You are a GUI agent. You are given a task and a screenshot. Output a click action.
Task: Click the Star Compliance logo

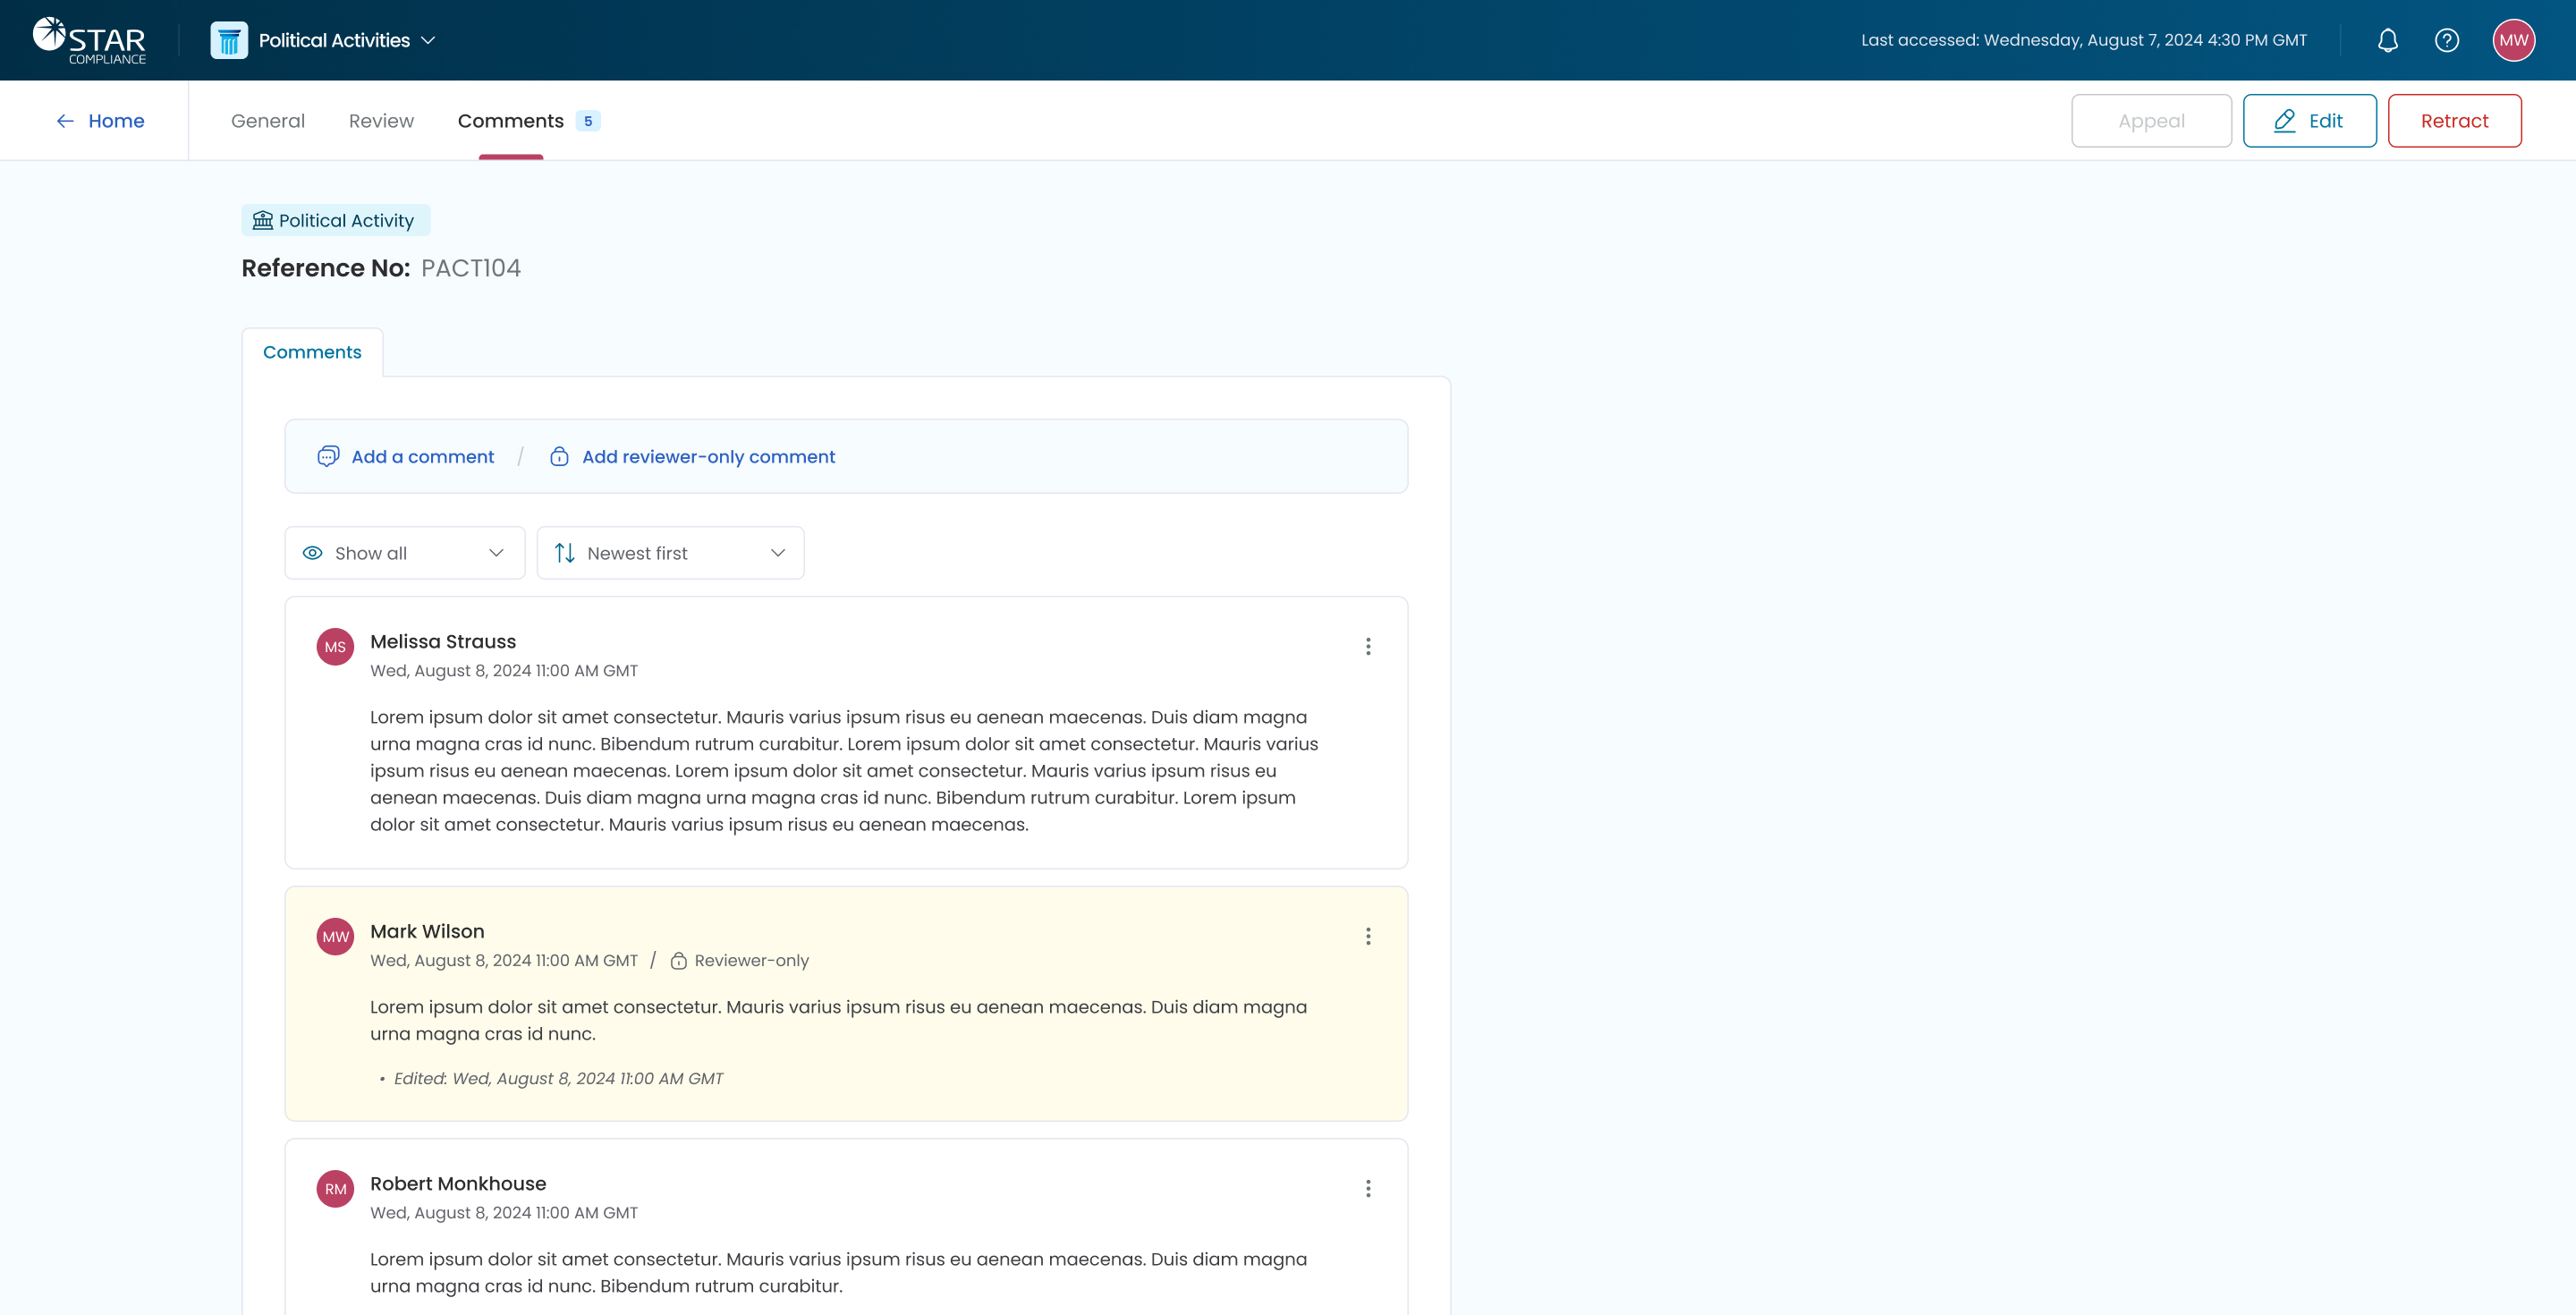(x=89, y=40)
